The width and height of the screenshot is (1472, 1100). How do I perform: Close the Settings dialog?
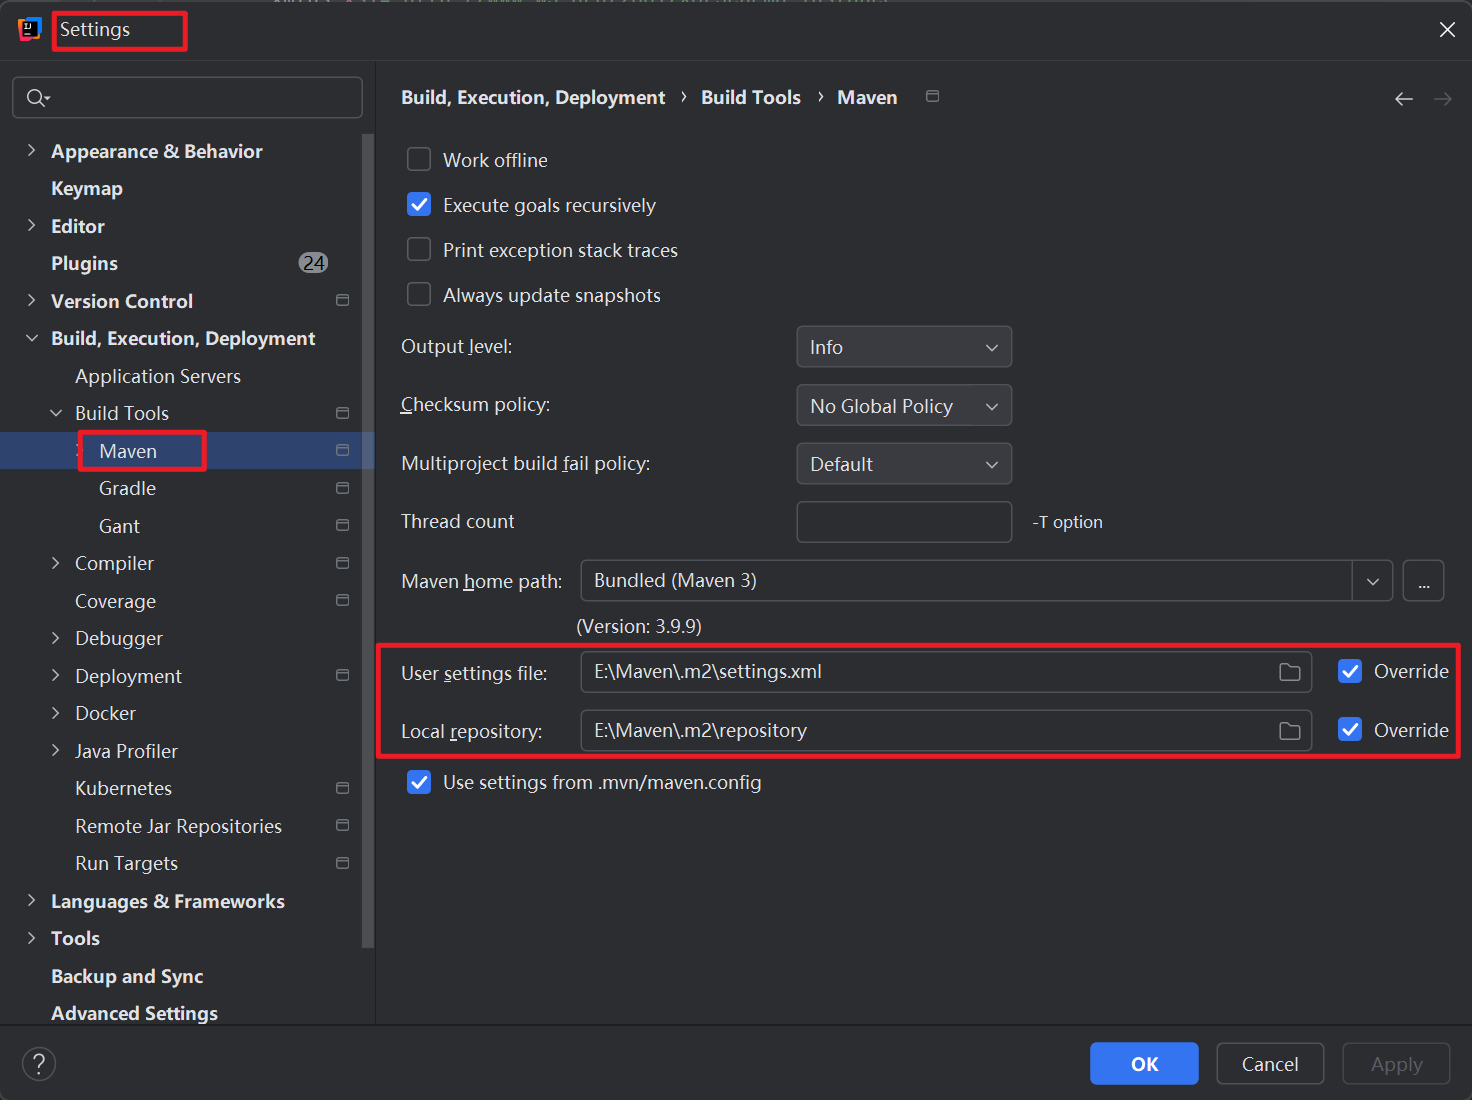(1447, 30)
